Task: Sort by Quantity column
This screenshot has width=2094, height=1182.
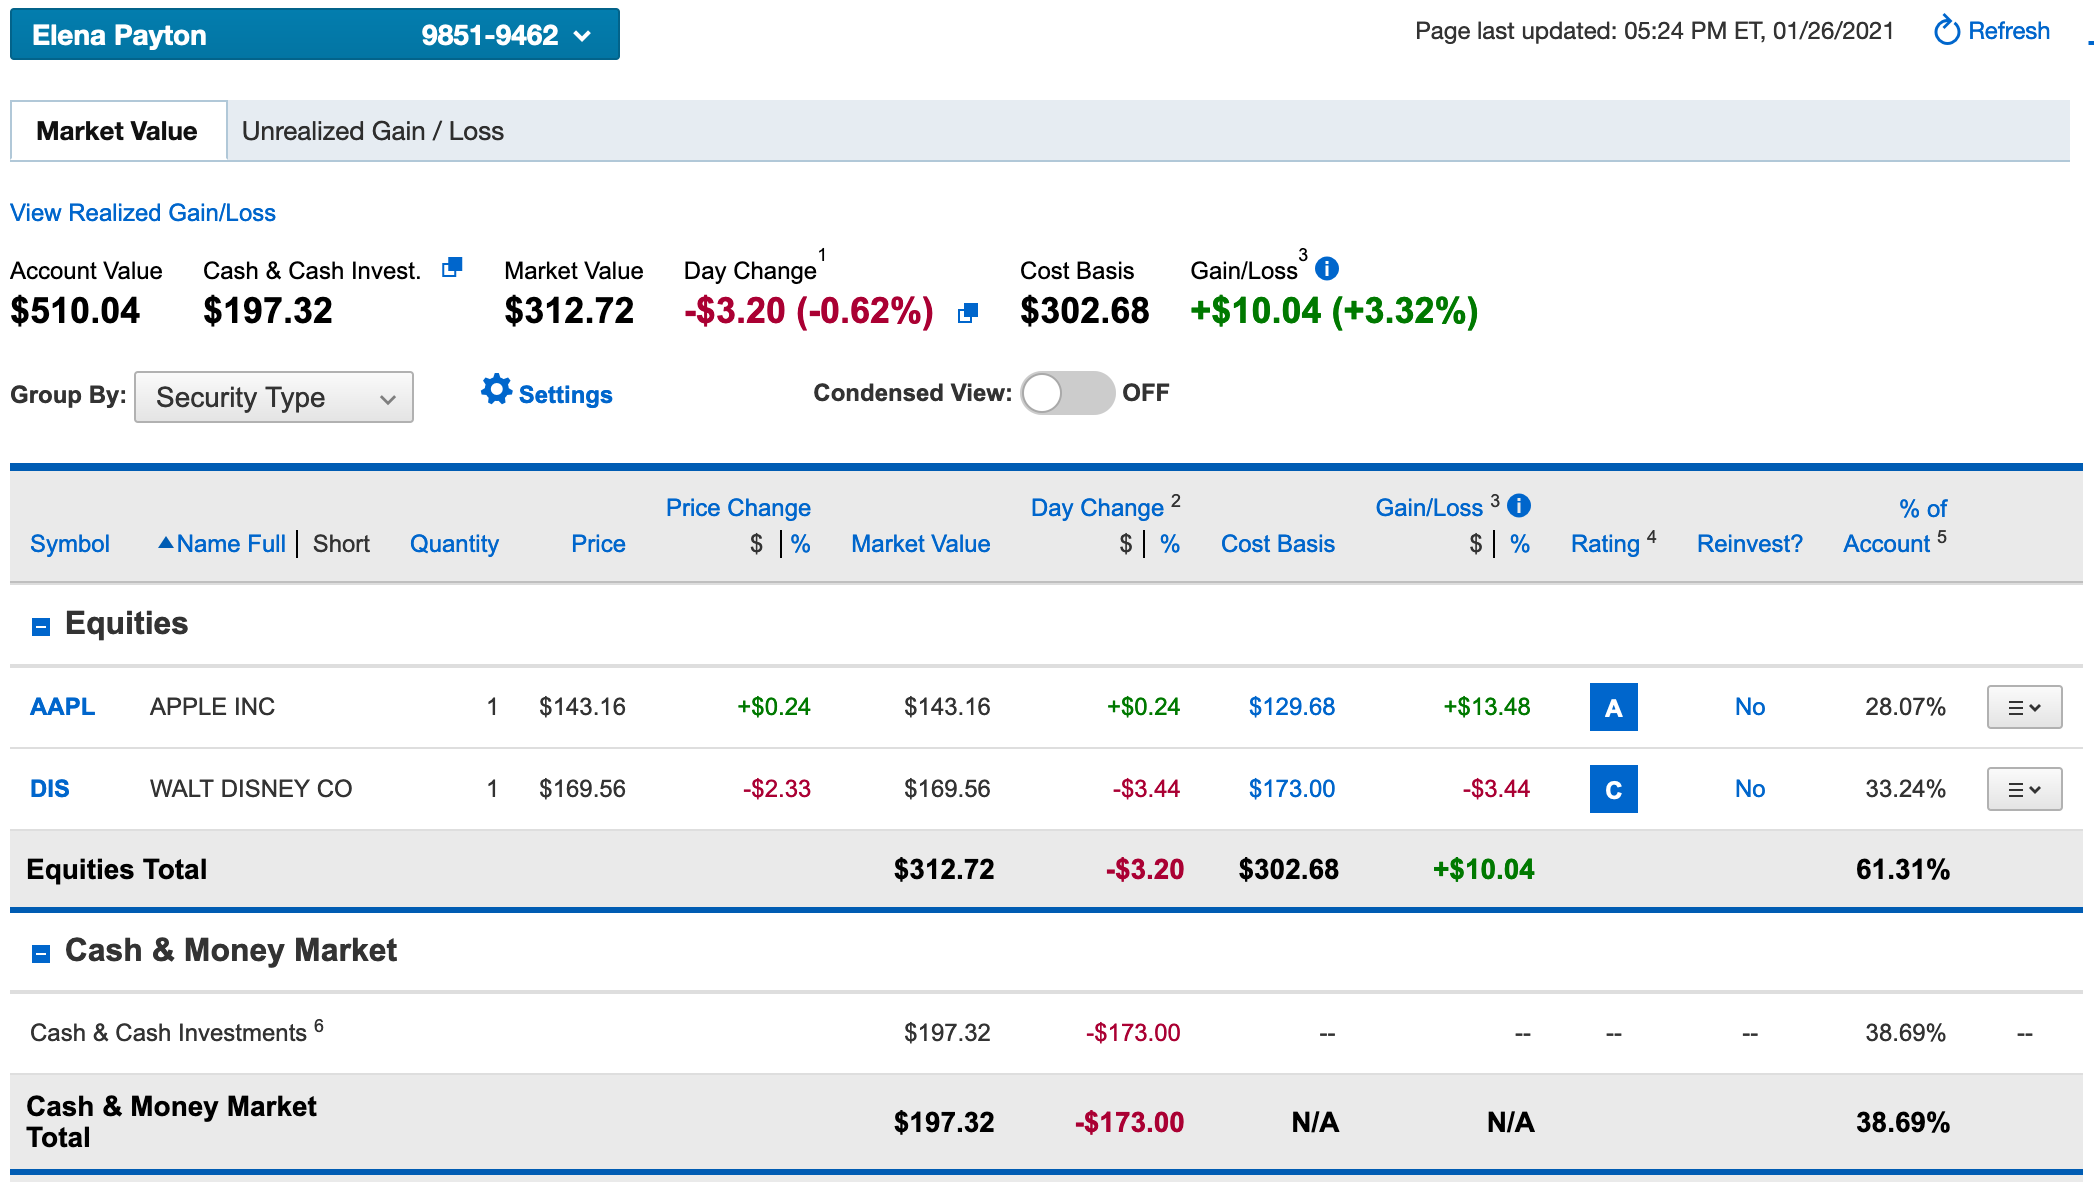Action: [454, 544]
